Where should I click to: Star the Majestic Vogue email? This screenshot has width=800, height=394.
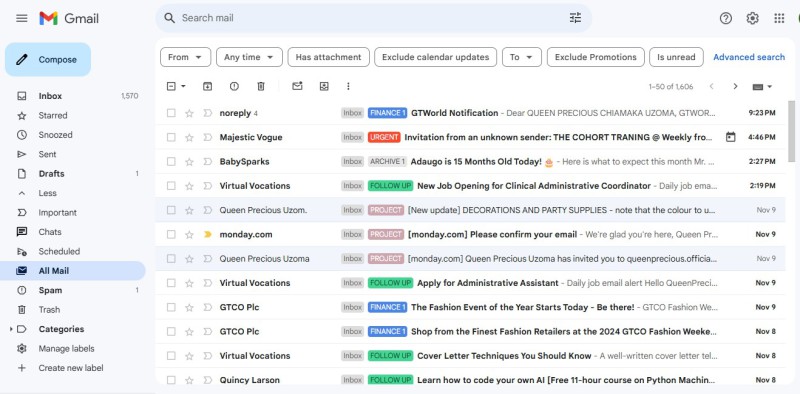(189, 137)
